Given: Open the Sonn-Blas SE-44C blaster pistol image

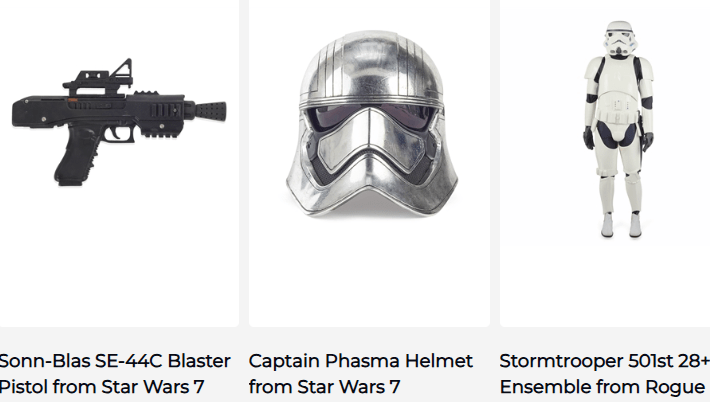Looking at the screenshot, I should pyautogui.click(x=119, y=122).
